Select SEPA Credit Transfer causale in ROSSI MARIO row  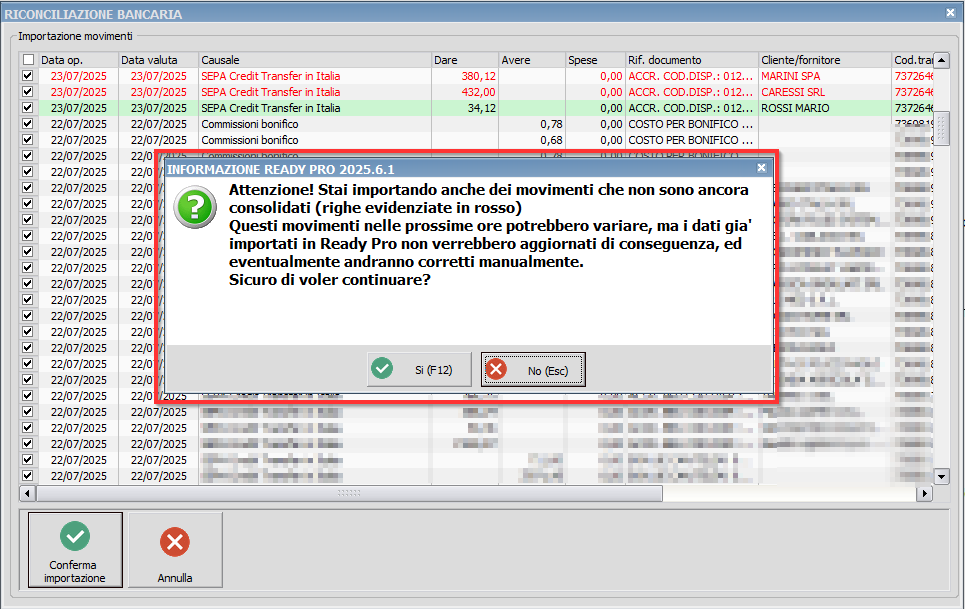pyautogui.click(x=271, y=108)
